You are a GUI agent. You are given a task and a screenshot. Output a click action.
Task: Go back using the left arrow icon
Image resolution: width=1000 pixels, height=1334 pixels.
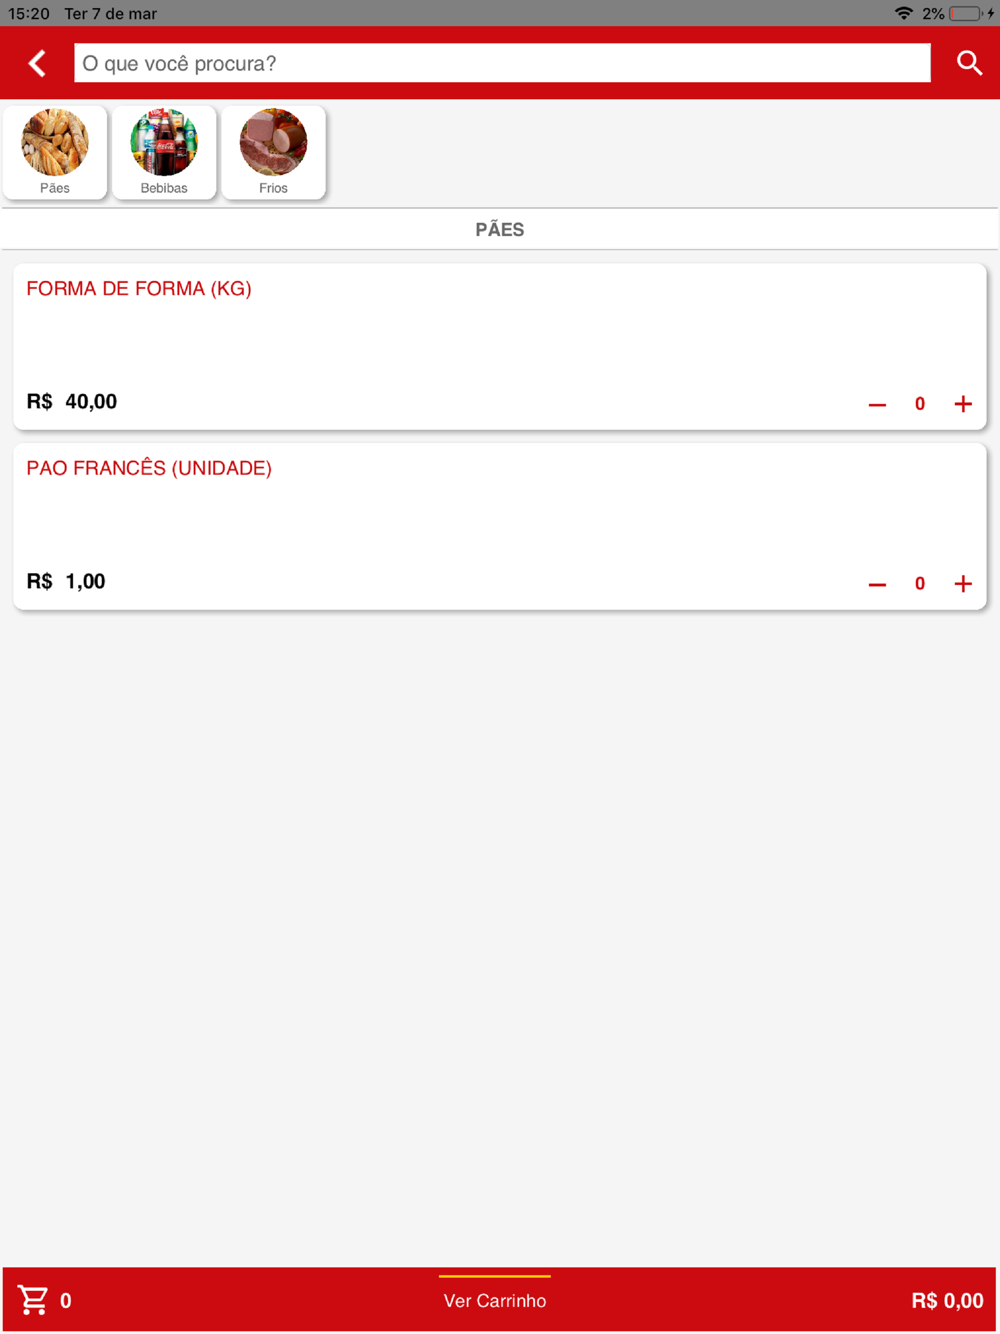tap(37, 63)
